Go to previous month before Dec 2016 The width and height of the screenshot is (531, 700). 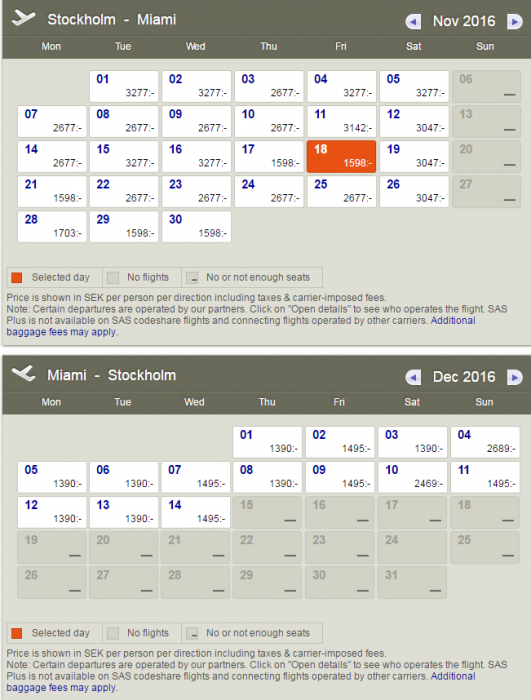[413, 377]
